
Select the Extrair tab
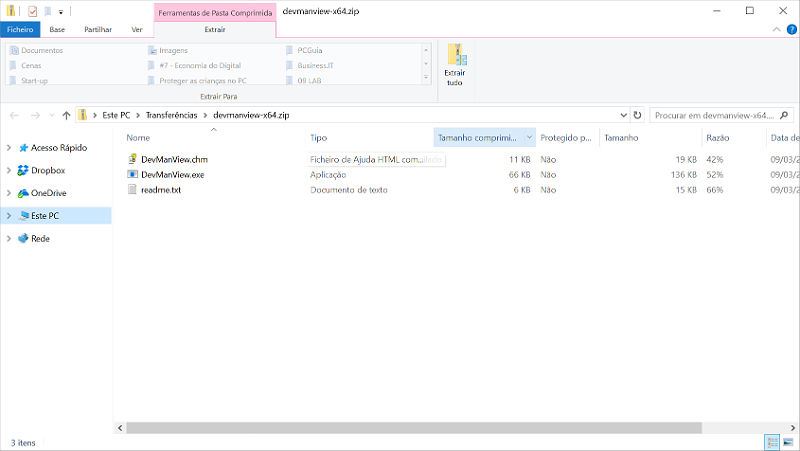click(215, 30)
